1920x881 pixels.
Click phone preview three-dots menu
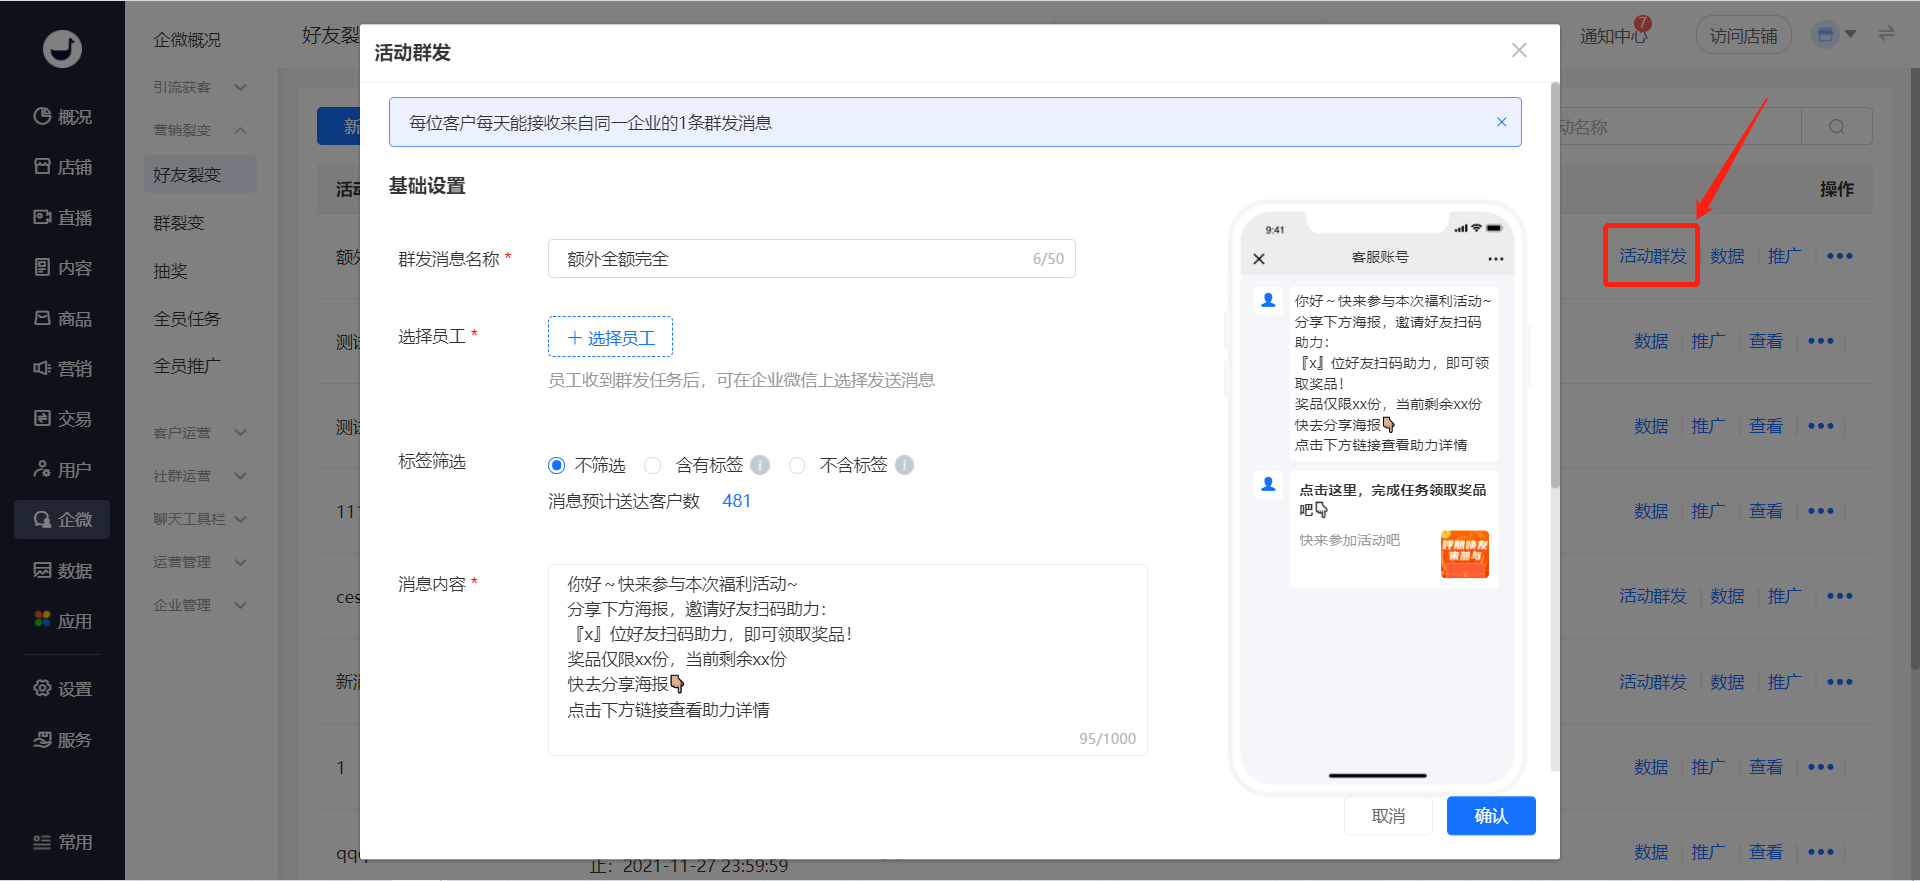1495,258
